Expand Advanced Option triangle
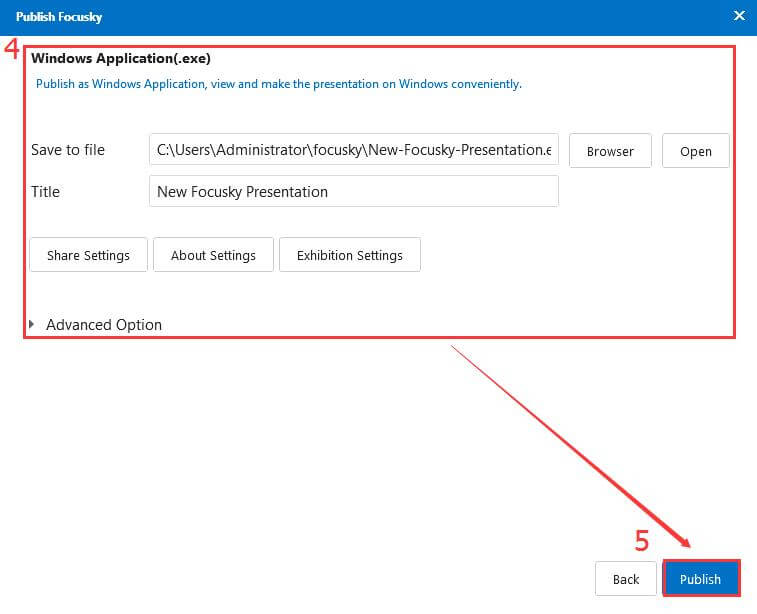Image resolution: width=757 pixels, height=614 pixels. [x=32, y=324]
